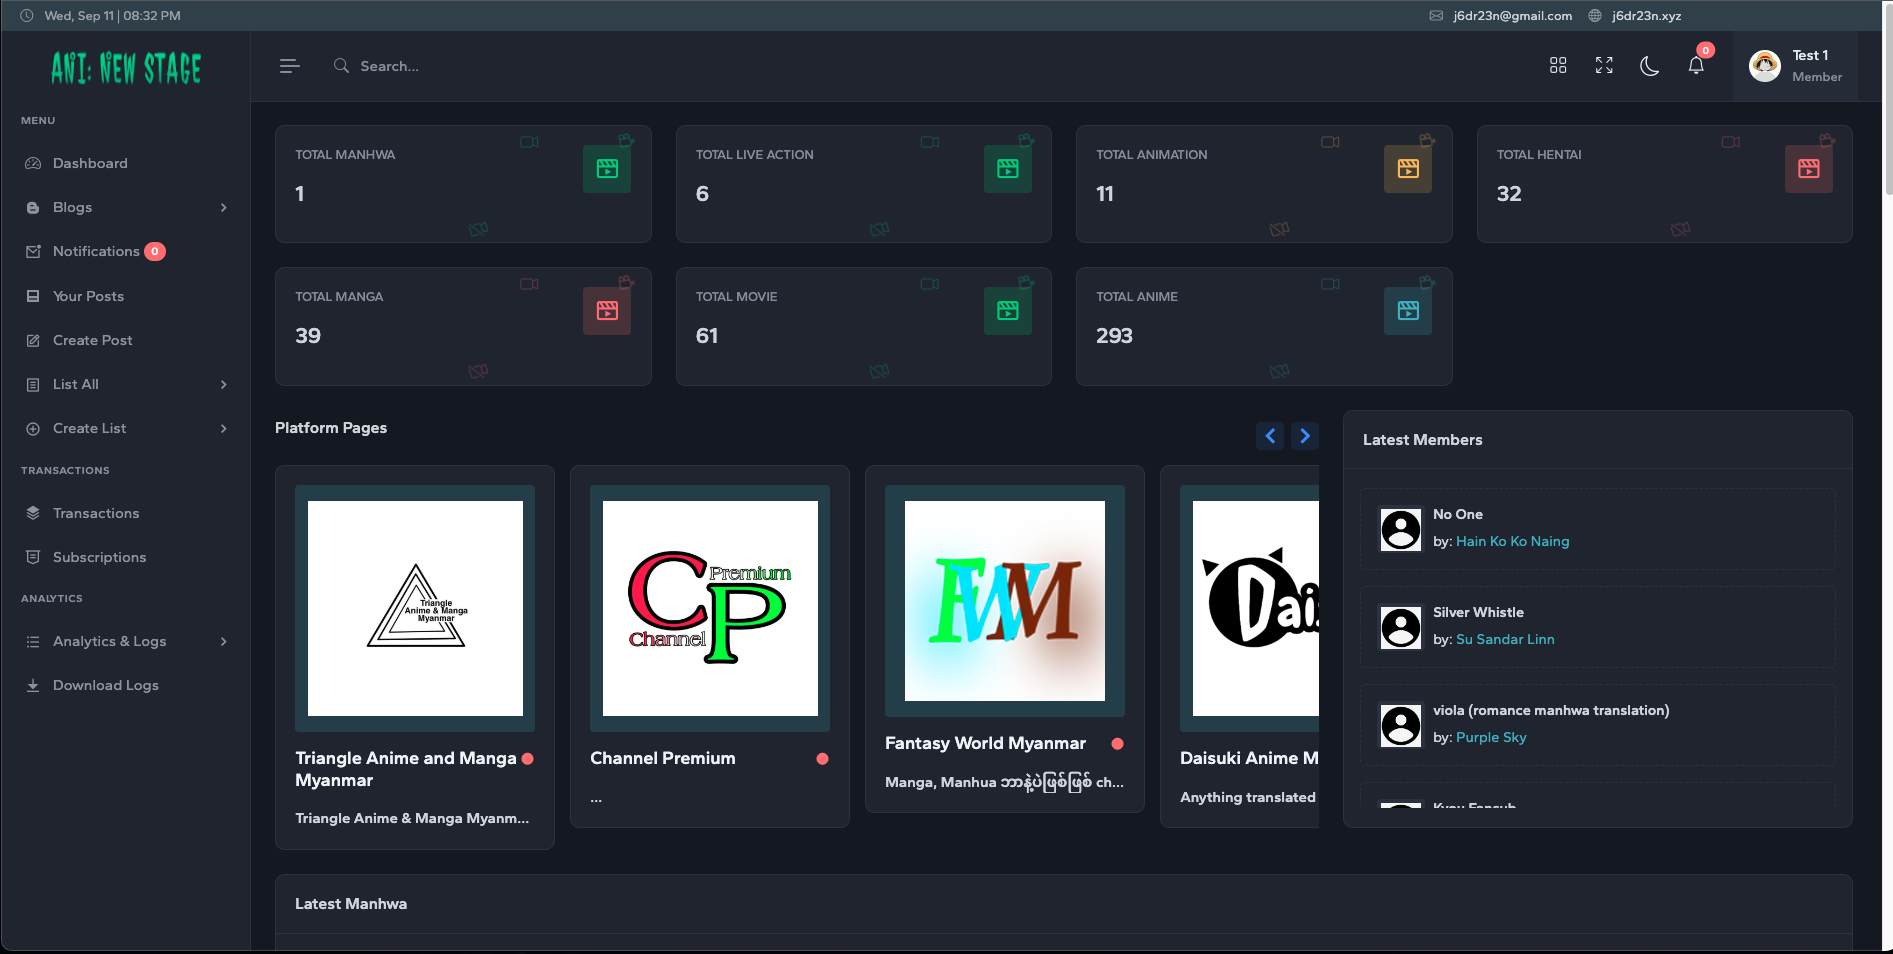Open Su Sandar Linn profile link
Image resolution: width=1893 pixels, height=954 pixels.
coord(1505,639)
